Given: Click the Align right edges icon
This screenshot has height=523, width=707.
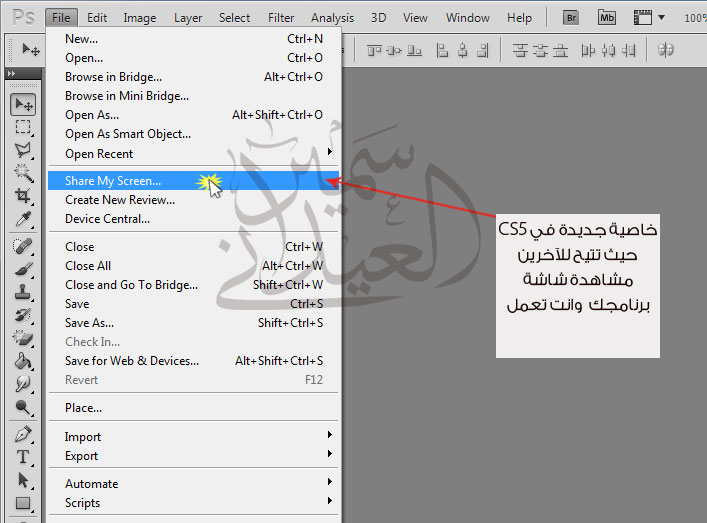Looking at the screenshot, I should coord(482,50).
